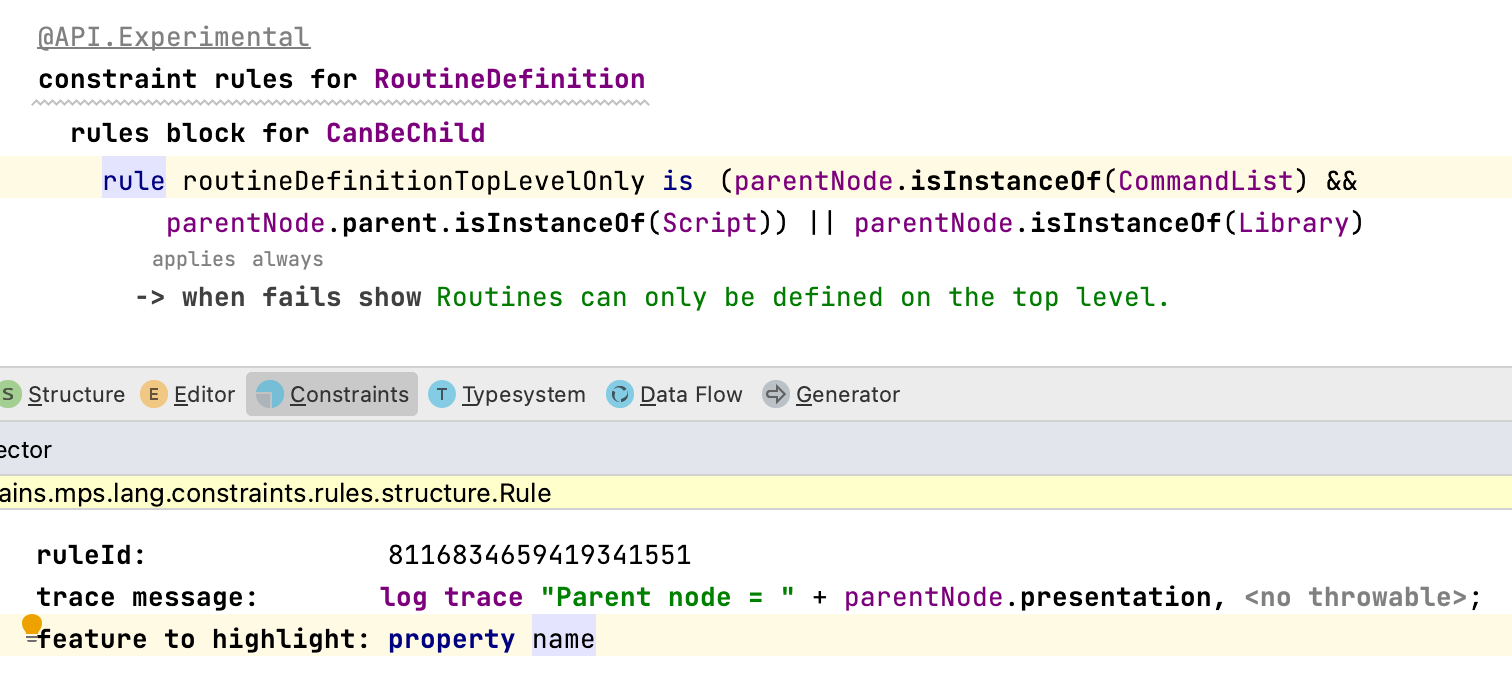This screenshot has height=692, width=1512.
Task: Click the Editor tab E icon
Action: (153, 394)
